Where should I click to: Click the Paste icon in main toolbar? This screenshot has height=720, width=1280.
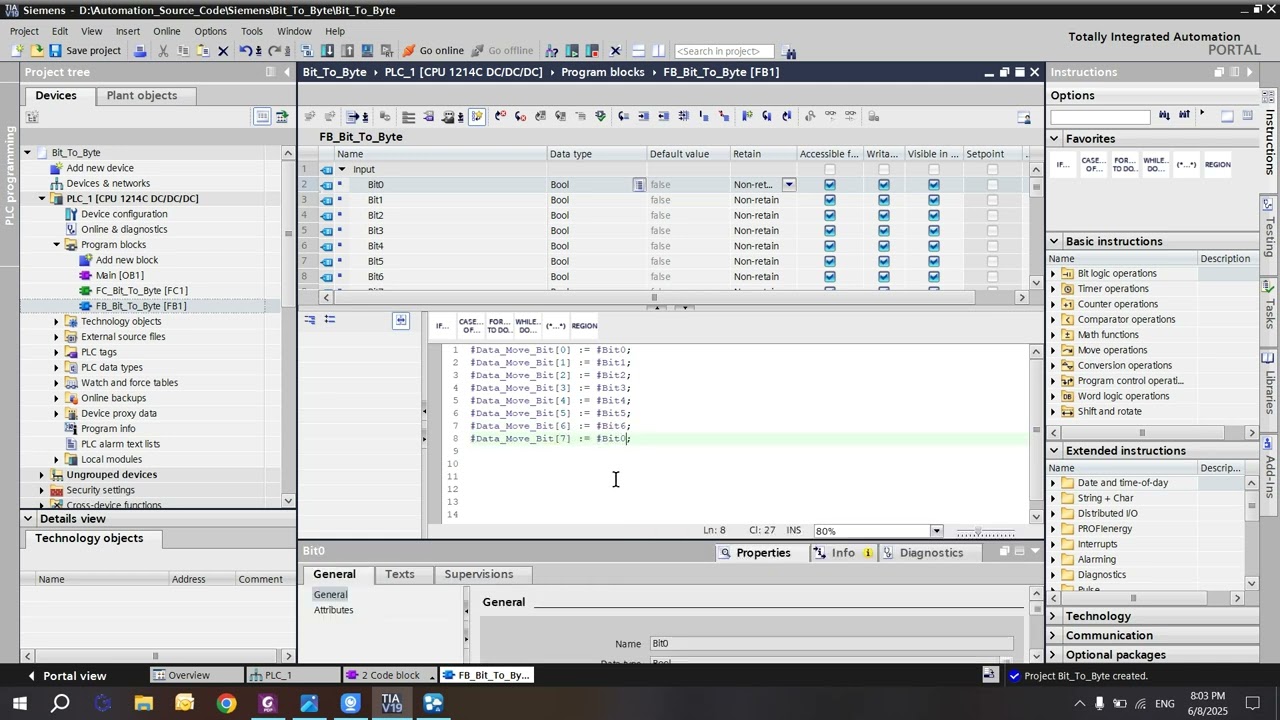coord(203,51)
